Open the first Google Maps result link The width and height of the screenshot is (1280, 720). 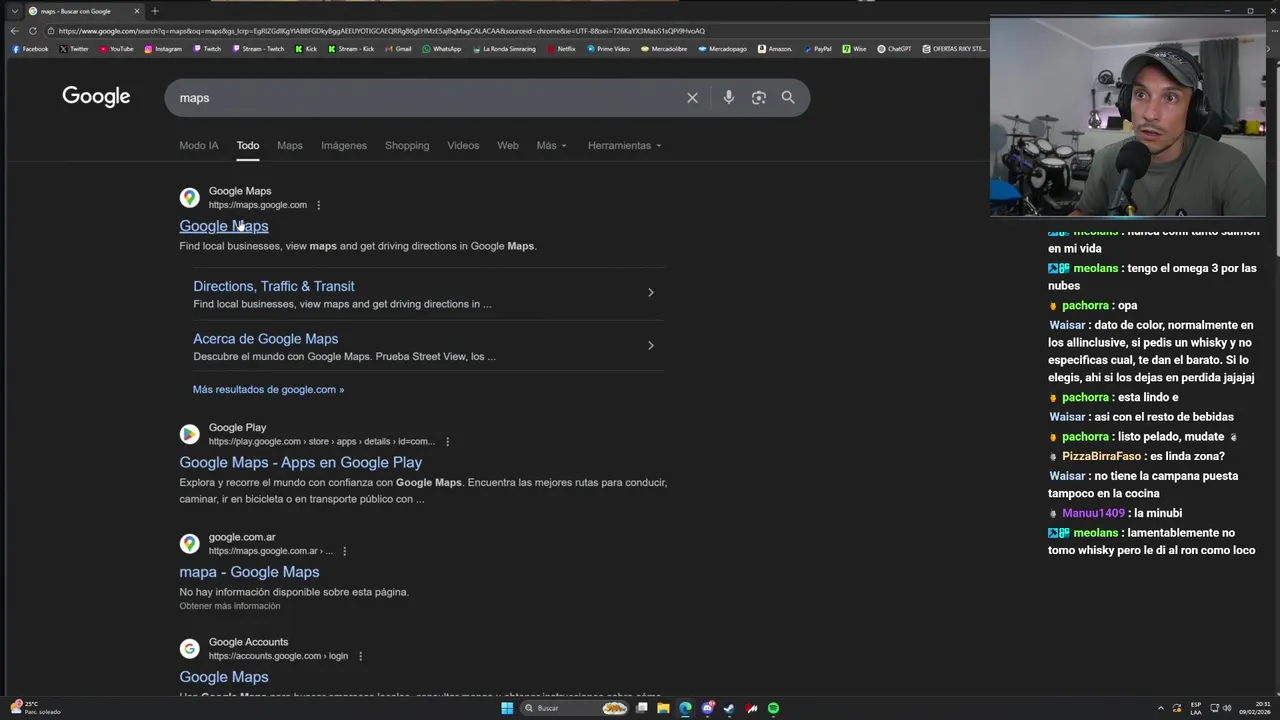pyautogui.click(x=224, y=226)
